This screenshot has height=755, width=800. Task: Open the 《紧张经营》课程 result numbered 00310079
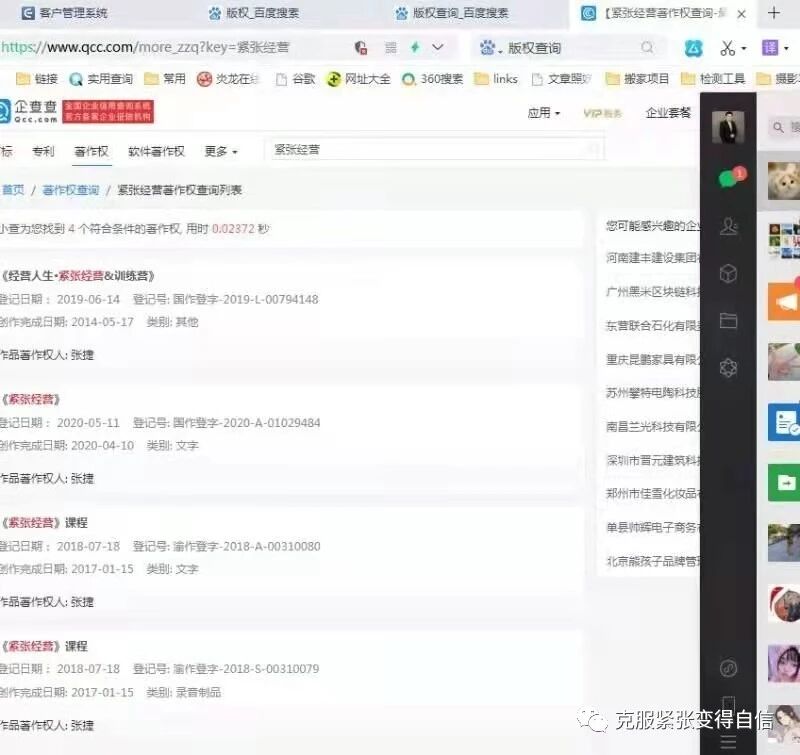click(44, 646)
